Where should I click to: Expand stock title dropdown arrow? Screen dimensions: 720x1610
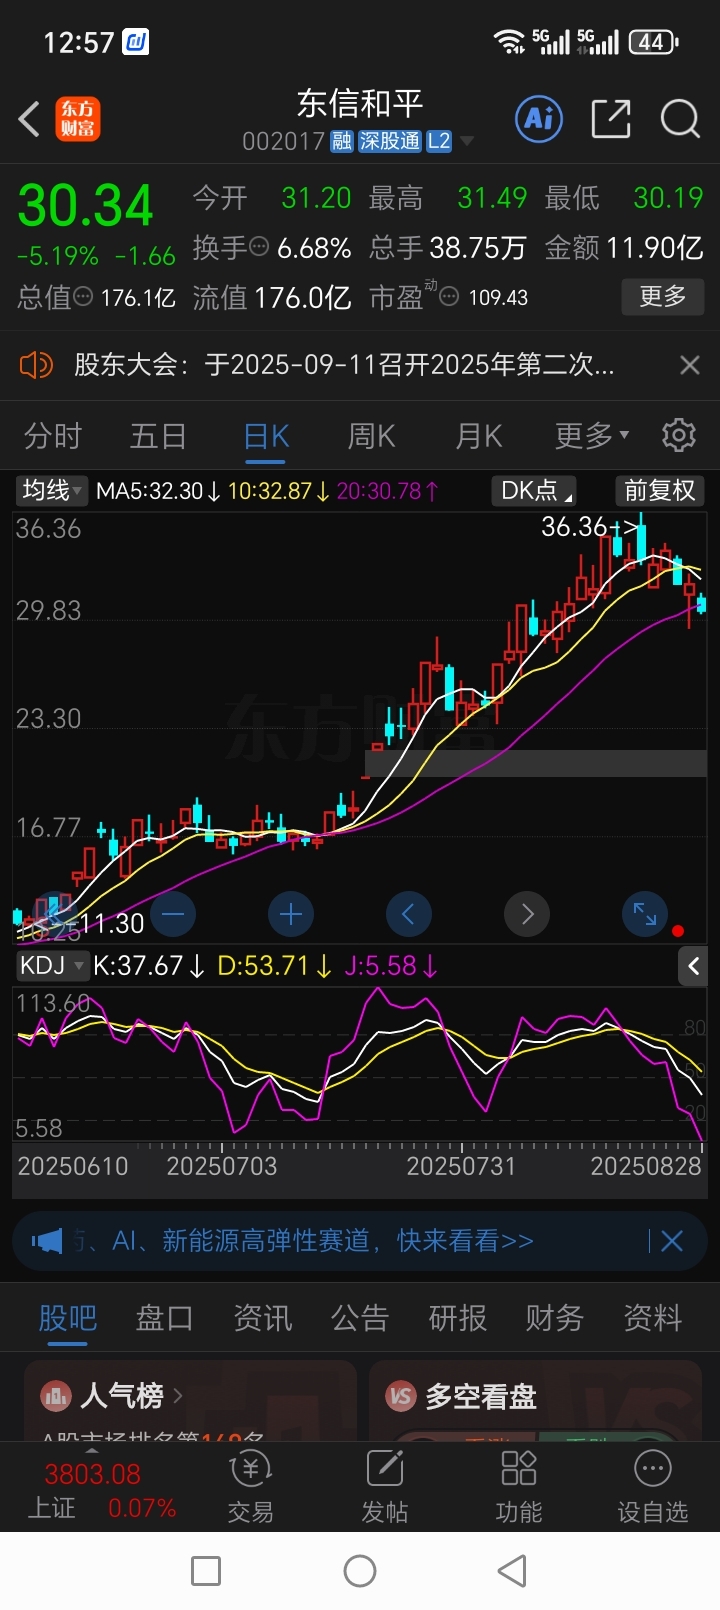tap(466, 142)
